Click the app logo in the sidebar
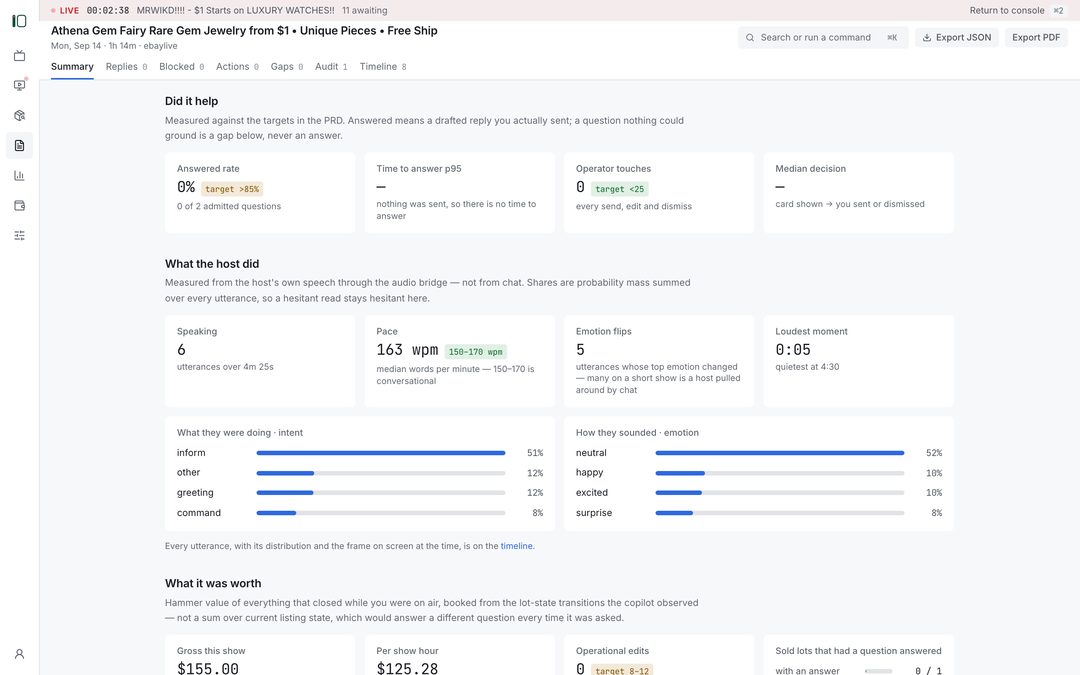The width and height of the screenshot is (1080, 675). pos(19,21)
